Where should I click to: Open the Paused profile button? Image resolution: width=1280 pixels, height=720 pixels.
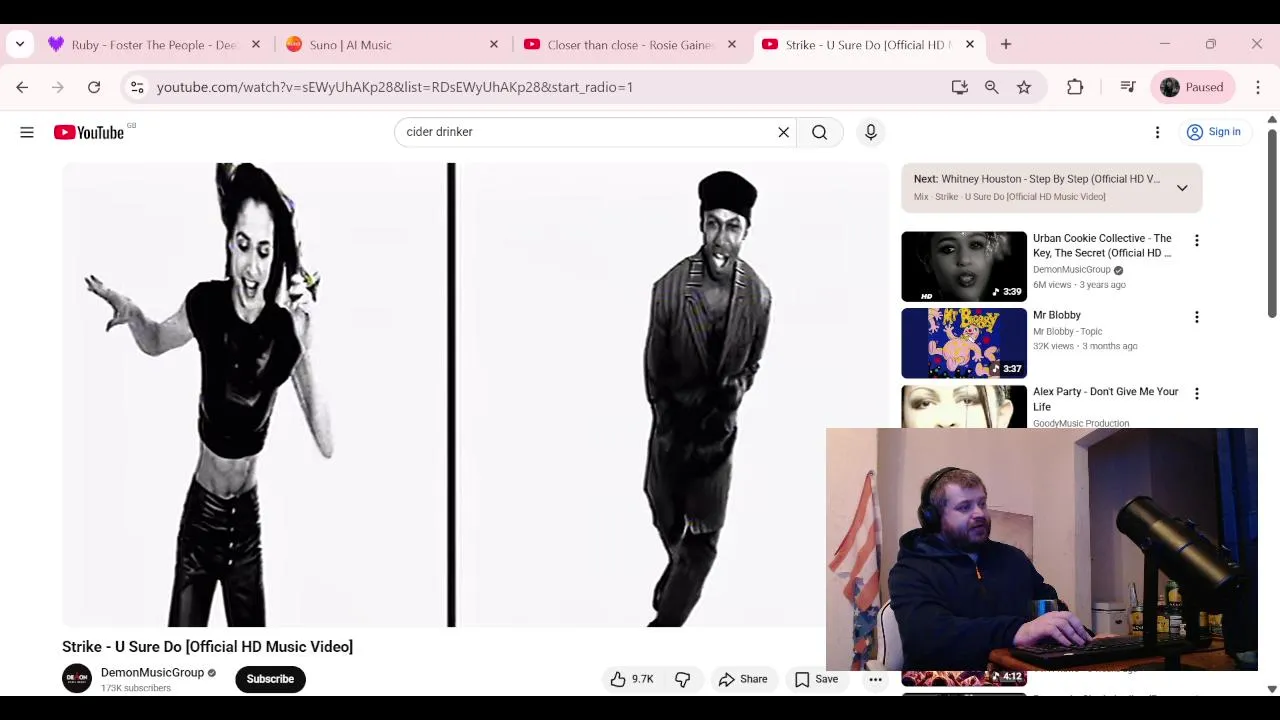[1193, 87]
